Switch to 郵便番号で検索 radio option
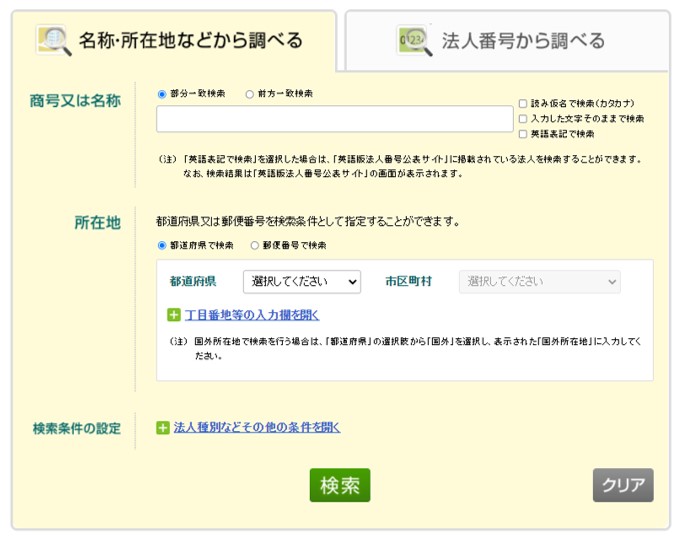 pos(254,246)
